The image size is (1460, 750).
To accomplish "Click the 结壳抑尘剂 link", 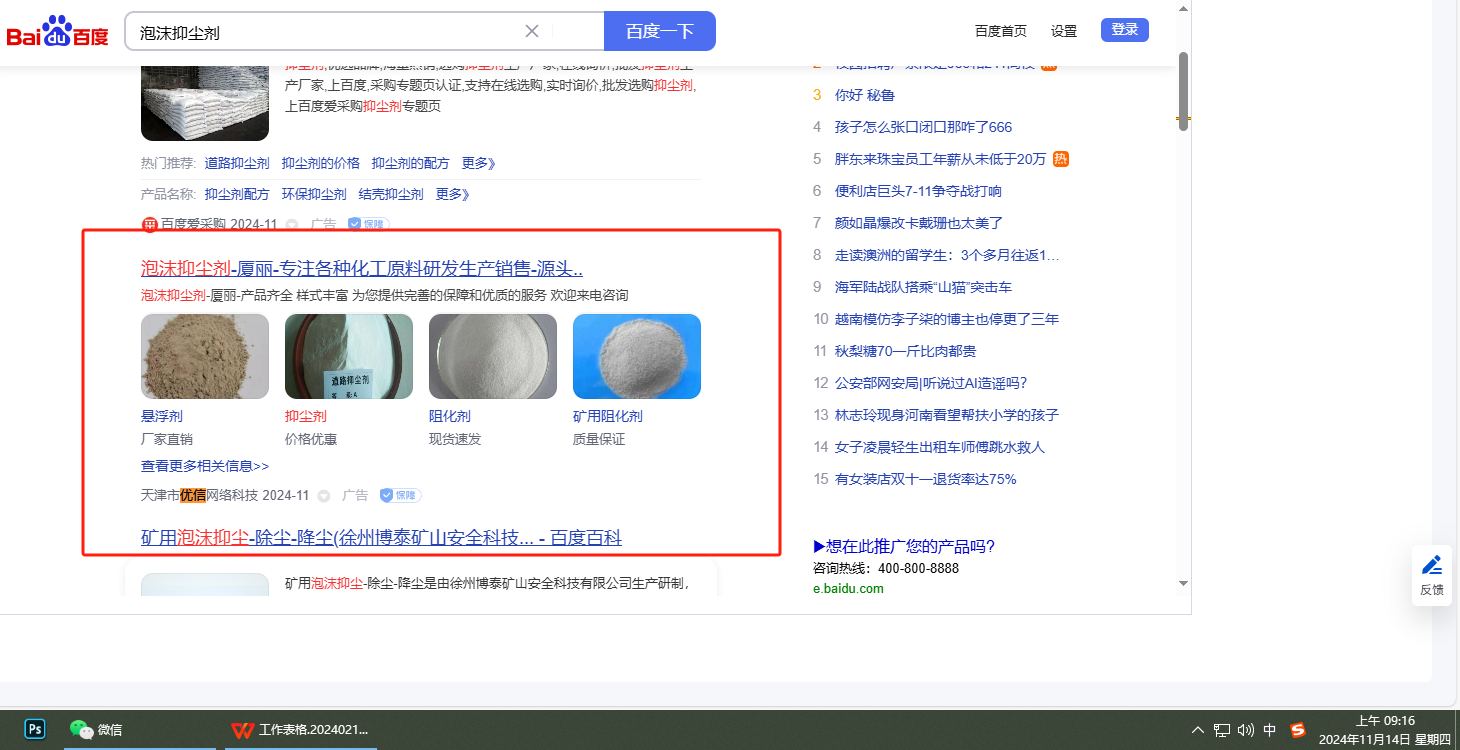I will tap(391, 194).
